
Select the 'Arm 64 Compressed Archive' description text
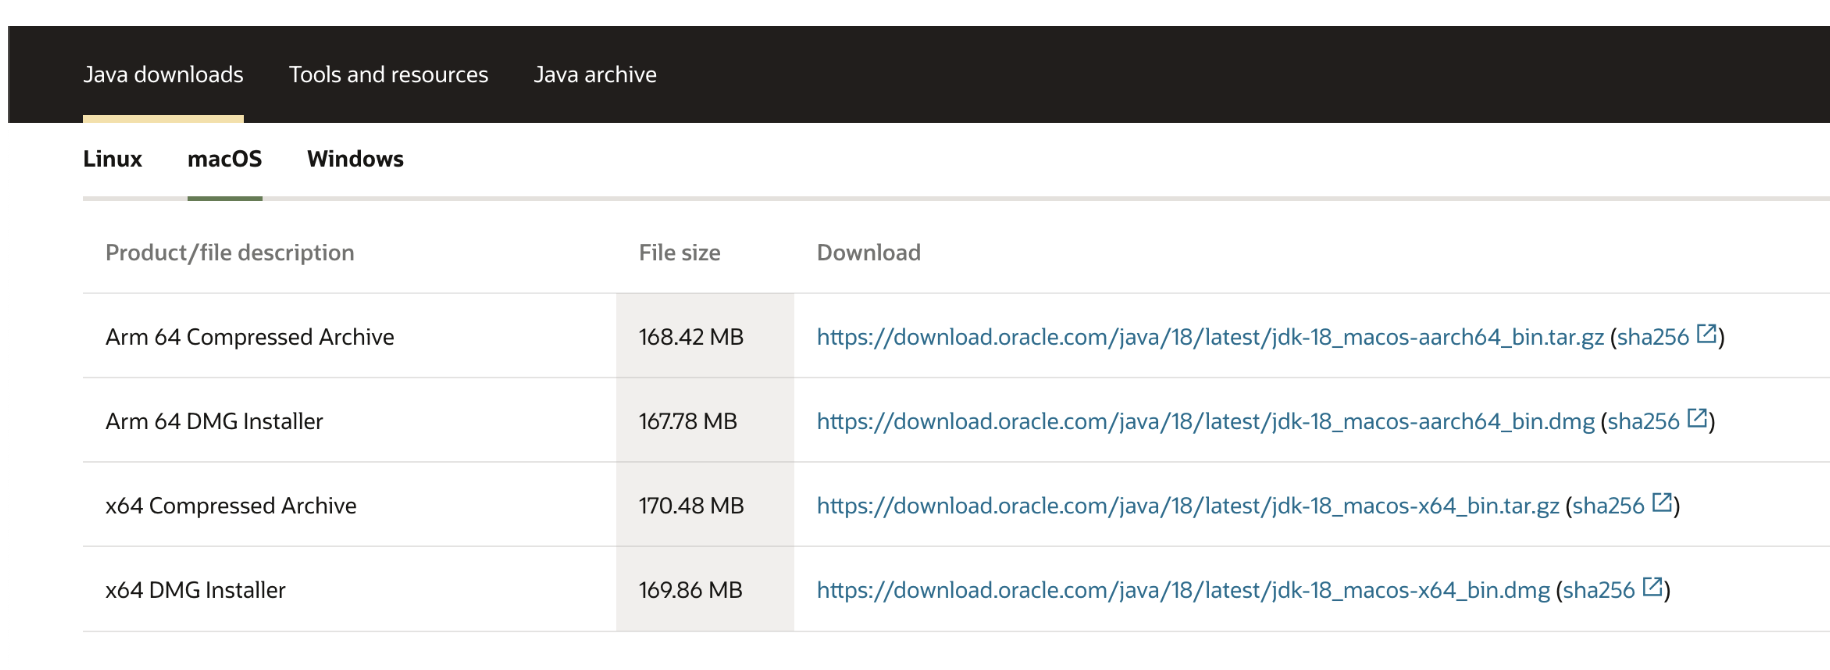[250, 337]
